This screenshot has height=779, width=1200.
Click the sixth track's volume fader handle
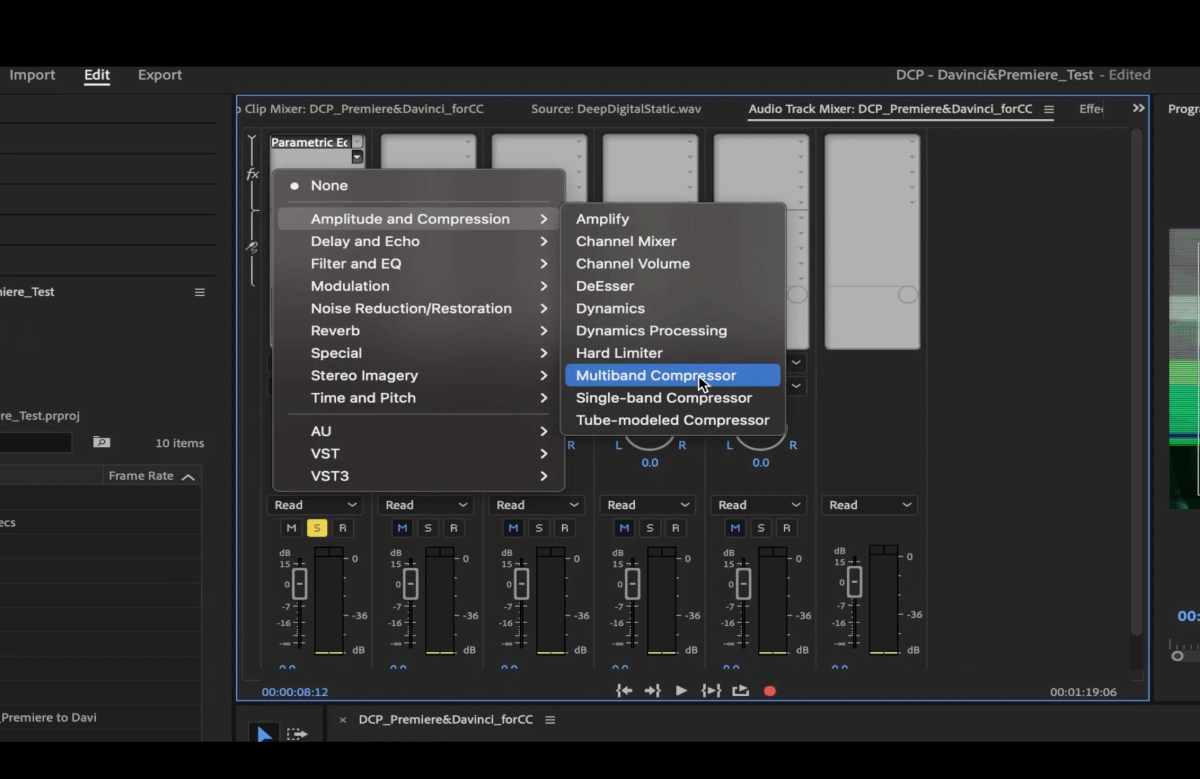pos(854,584)
